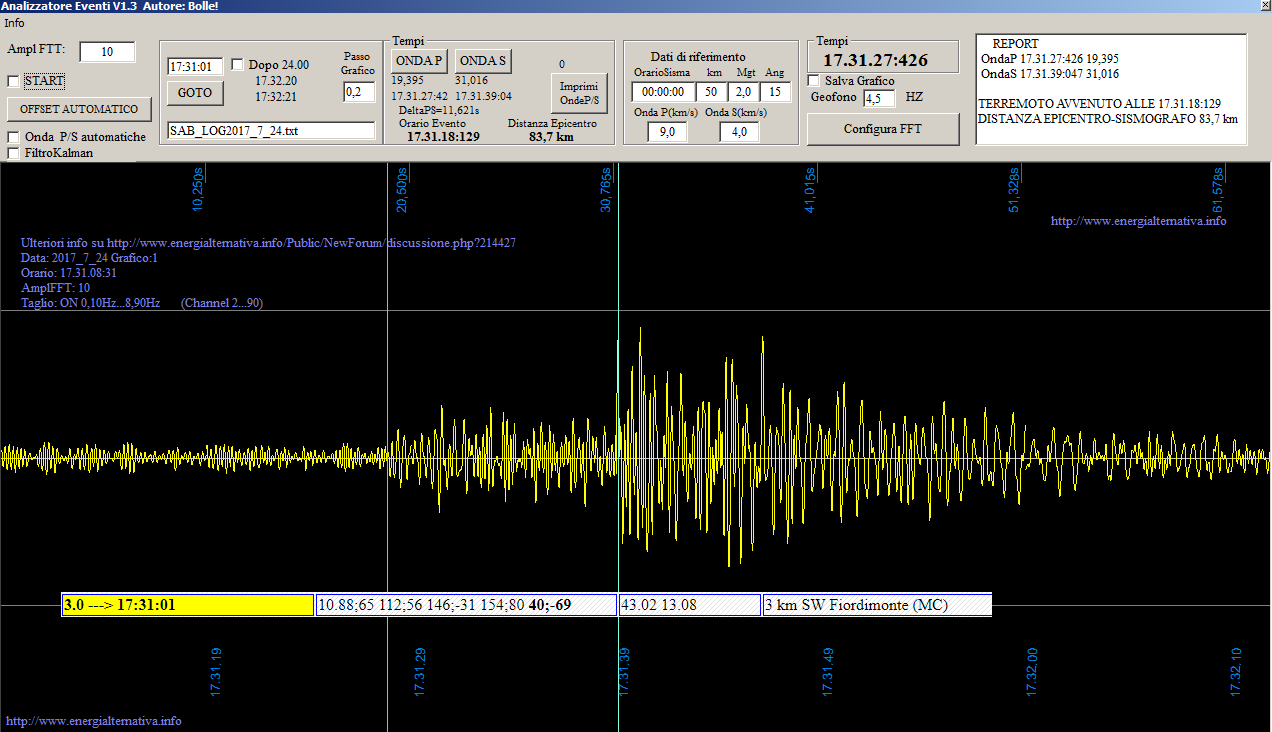Click the Geofono frequency field

click(879, 98)
